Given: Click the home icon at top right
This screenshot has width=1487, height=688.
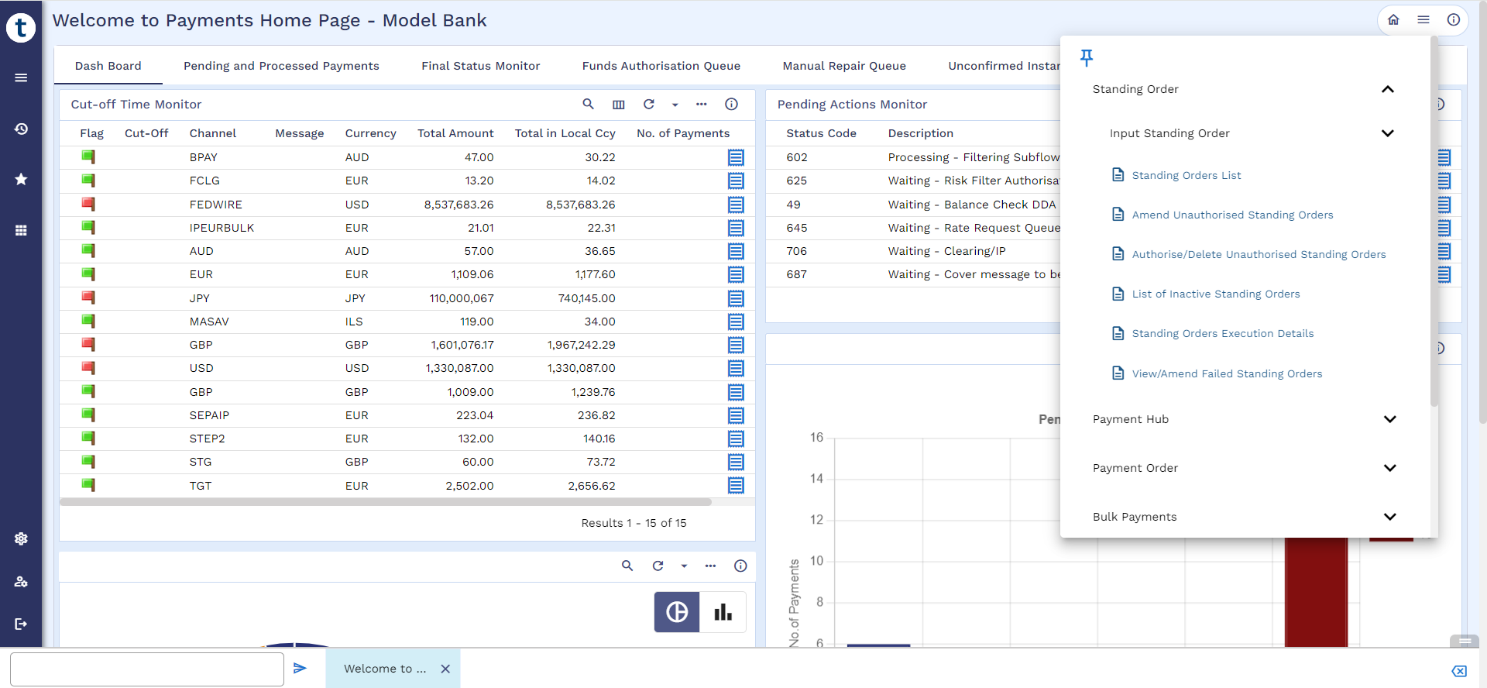Looking at the screenshot, I should coord(1393,20).
